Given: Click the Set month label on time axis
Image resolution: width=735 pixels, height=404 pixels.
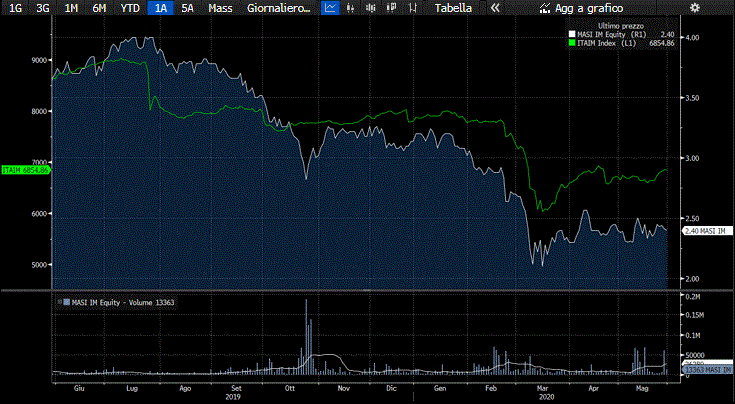Looking at the screenshot, I should click(237, 389).
